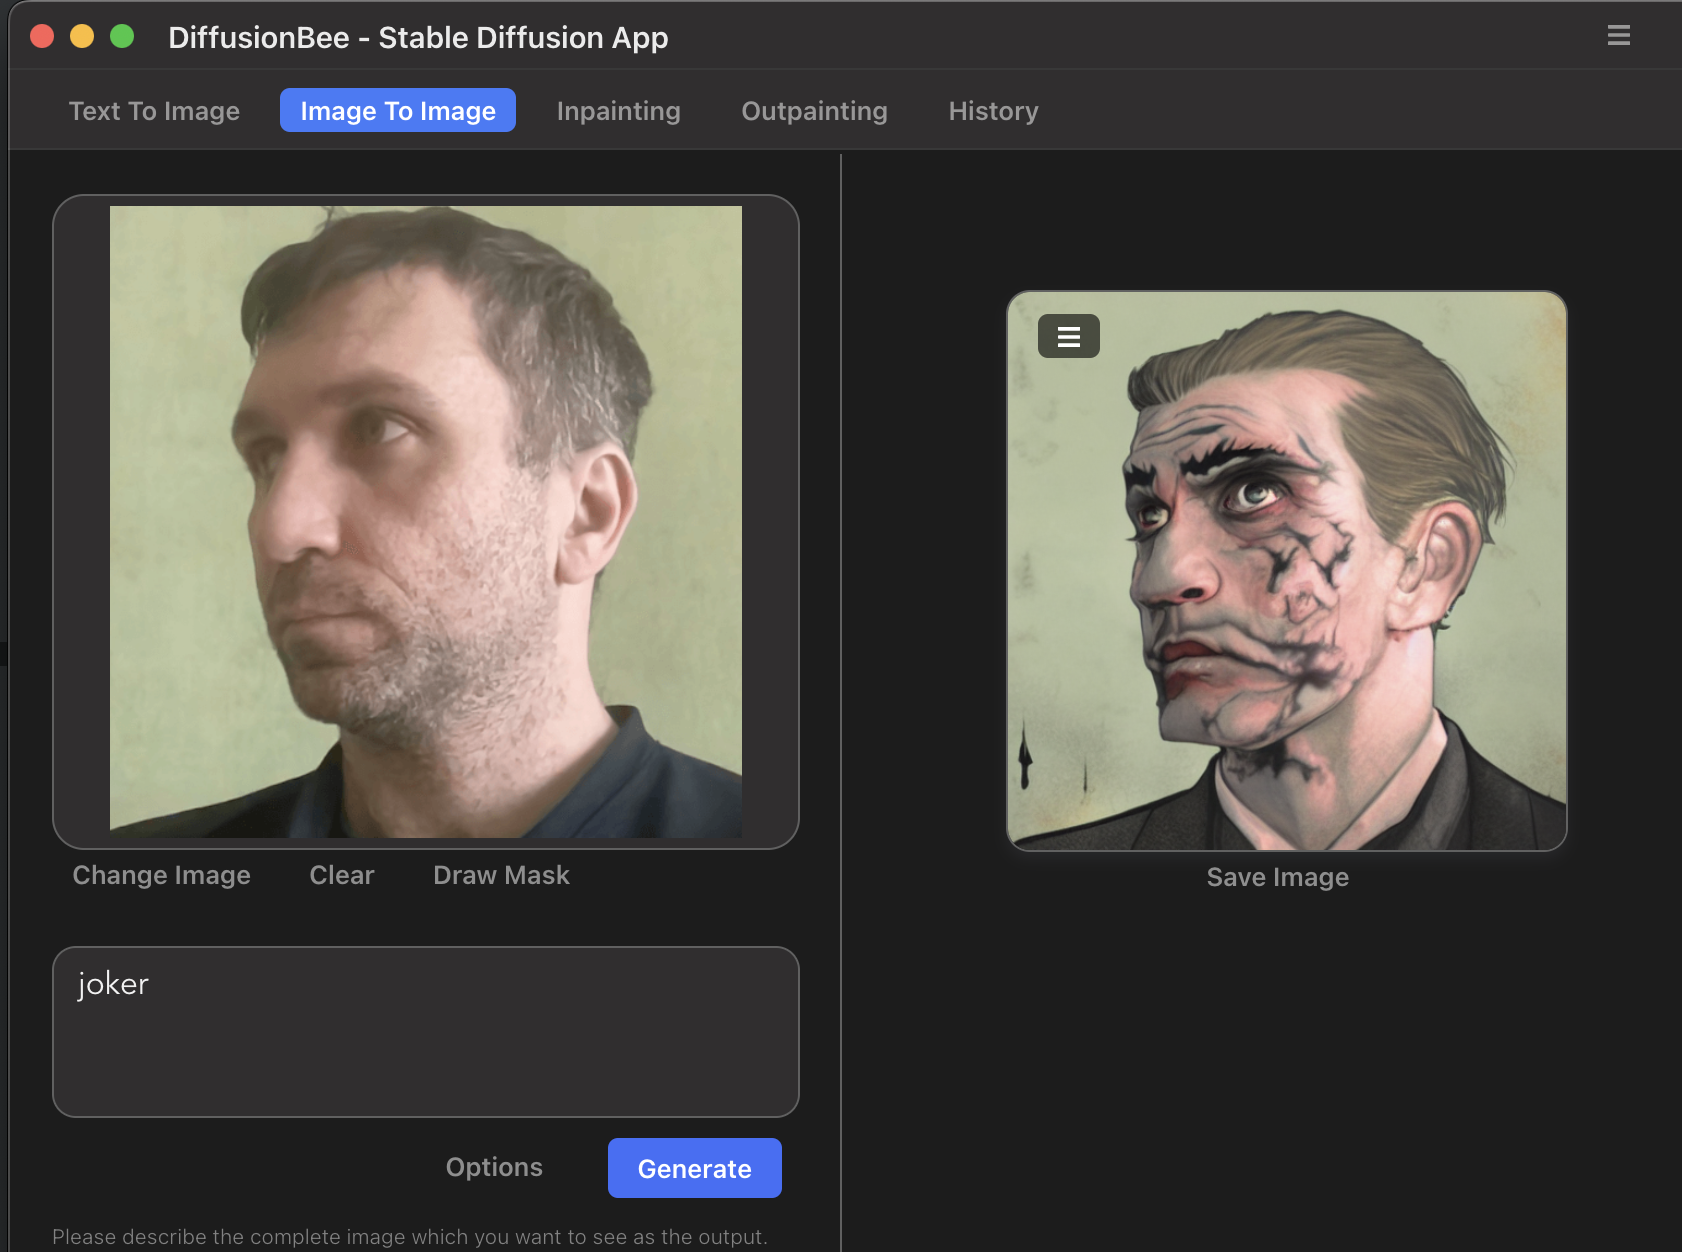Minimize the window with the yellow button
Image resolution: width=1682 pixels, height=1252 pixels.
82,37
